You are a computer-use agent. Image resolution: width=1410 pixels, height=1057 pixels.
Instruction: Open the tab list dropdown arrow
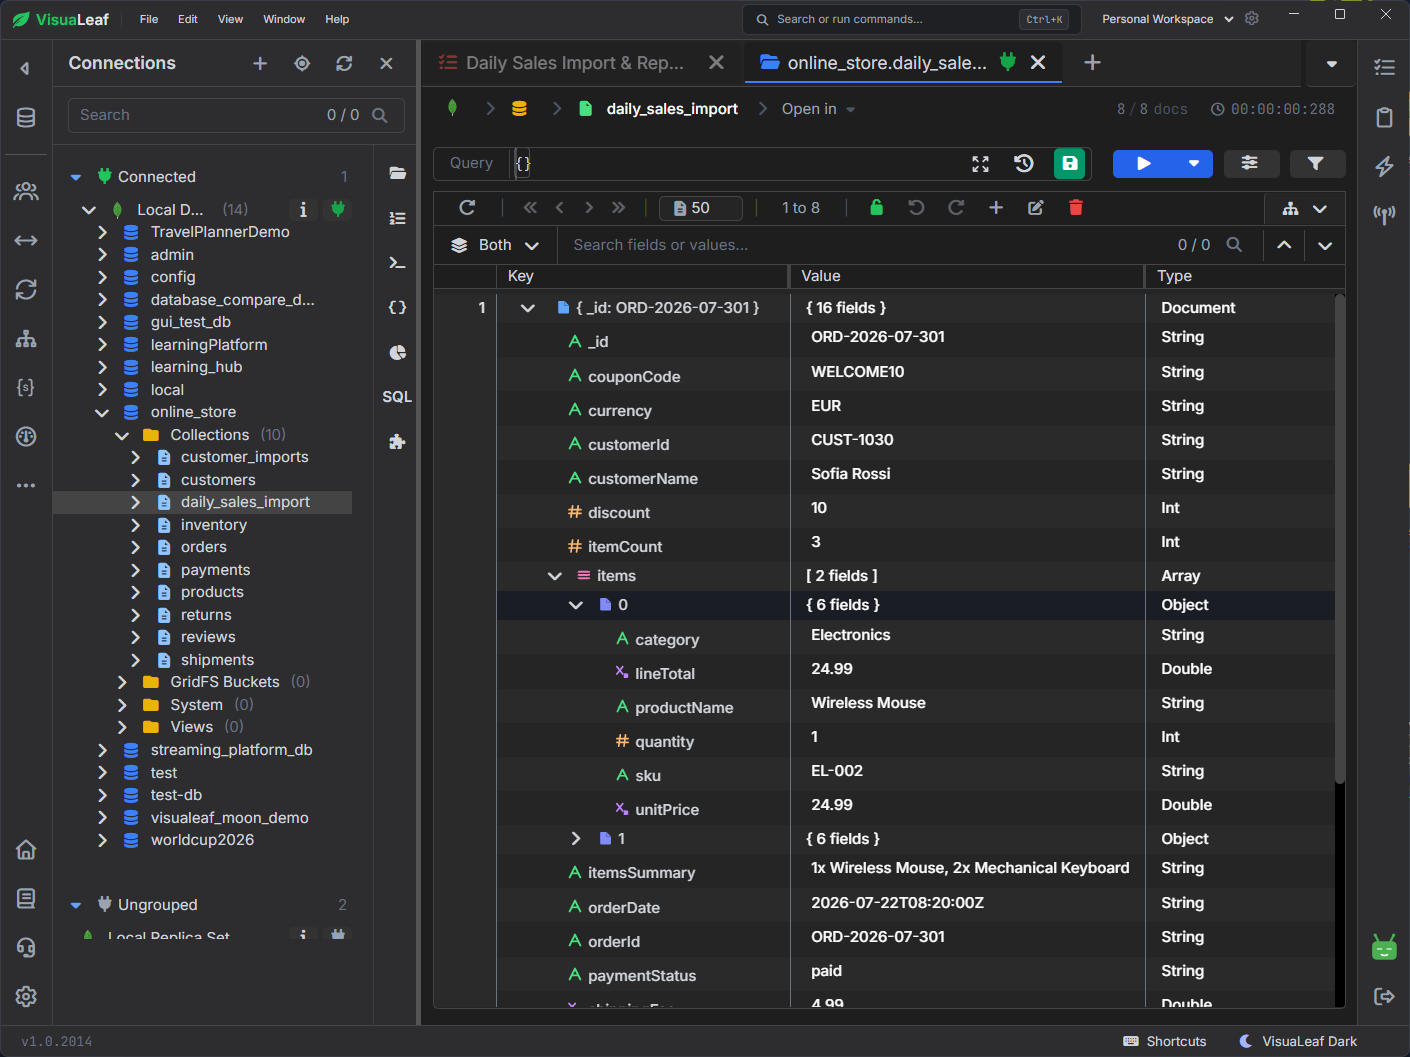point(1331,64)
